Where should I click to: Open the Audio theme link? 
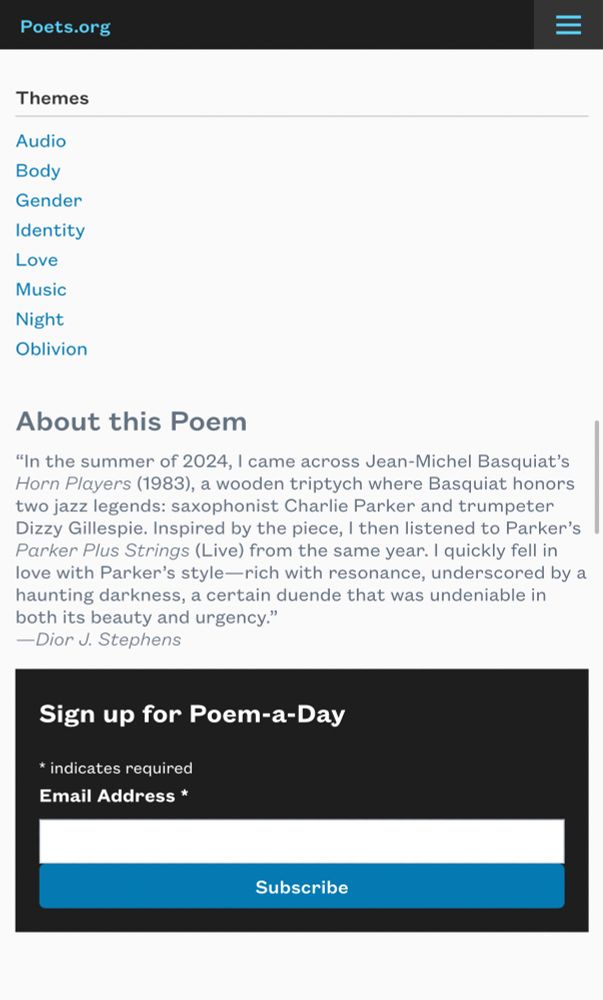click(x=41, y=141)
